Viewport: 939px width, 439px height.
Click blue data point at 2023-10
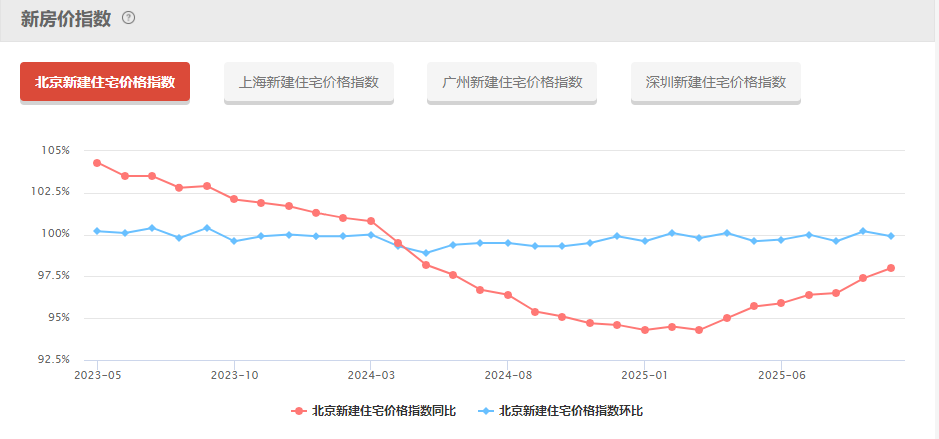pos(234,241)
